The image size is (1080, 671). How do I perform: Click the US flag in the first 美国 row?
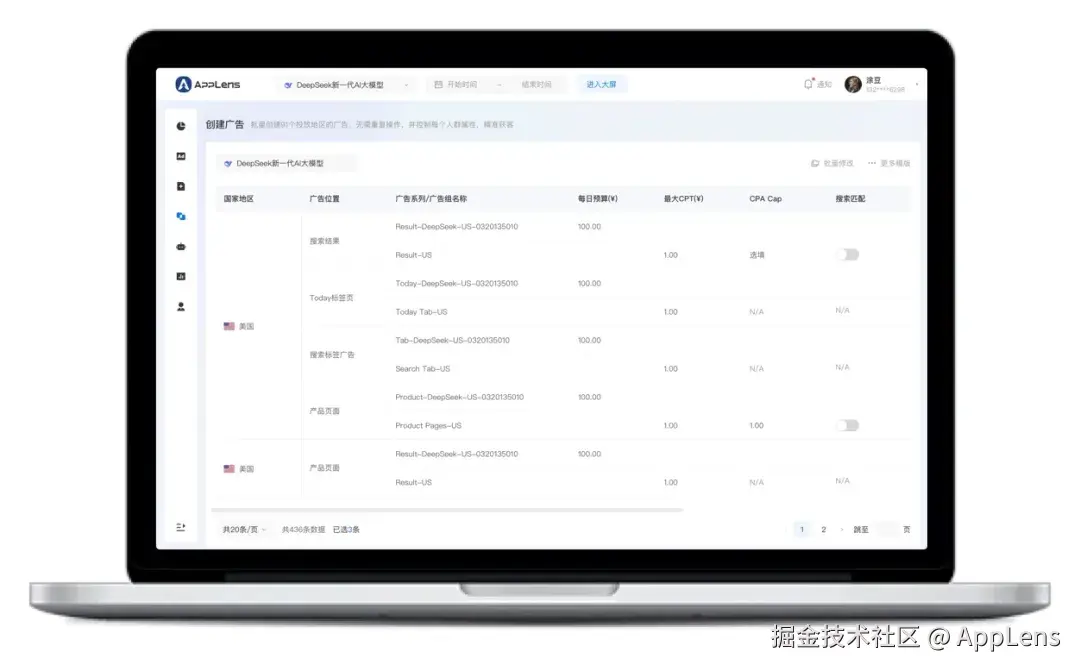229,326
